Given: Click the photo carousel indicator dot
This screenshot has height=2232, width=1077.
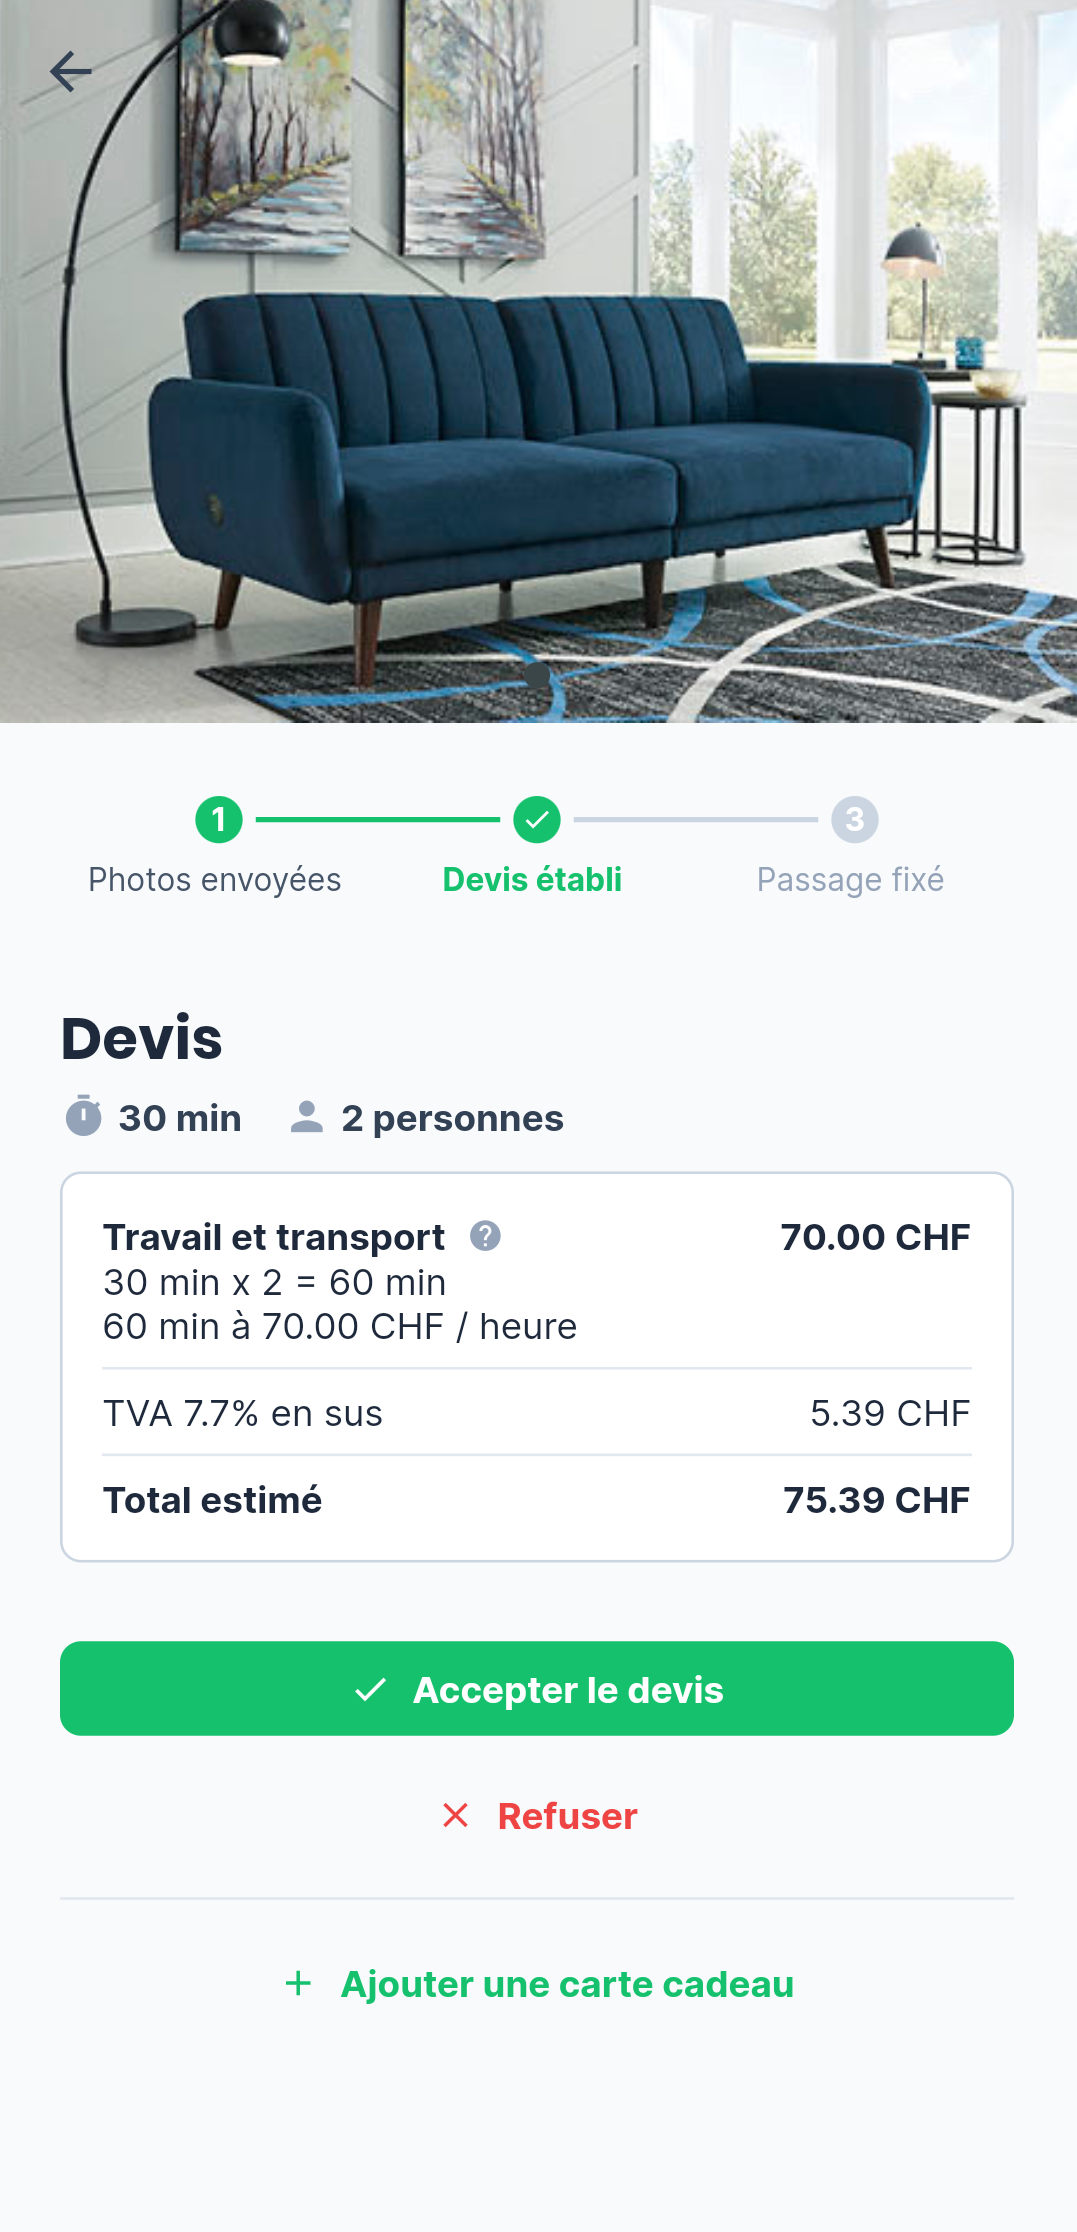Looking at the screenshot, I should tap(538, 675).
